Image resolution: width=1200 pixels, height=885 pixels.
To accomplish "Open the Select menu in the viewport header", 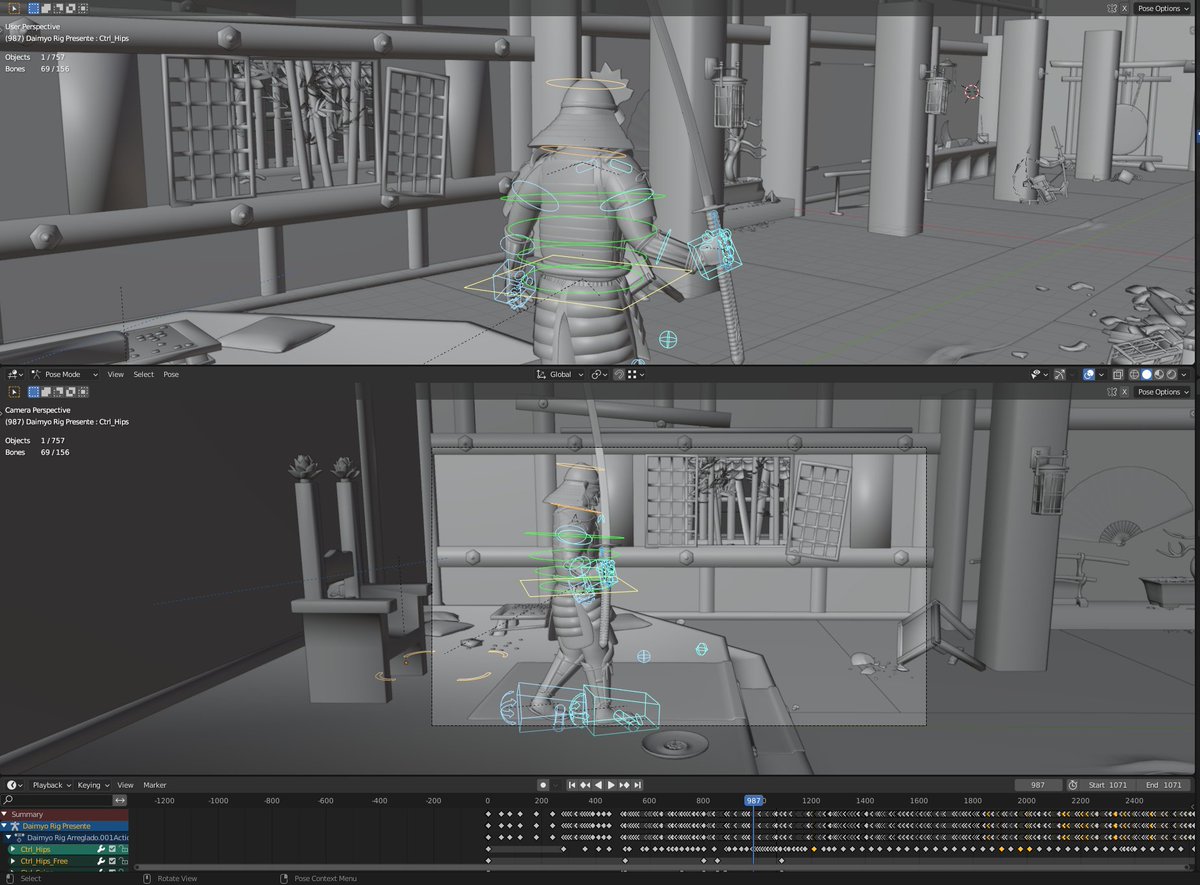I will tap(144, 374).
